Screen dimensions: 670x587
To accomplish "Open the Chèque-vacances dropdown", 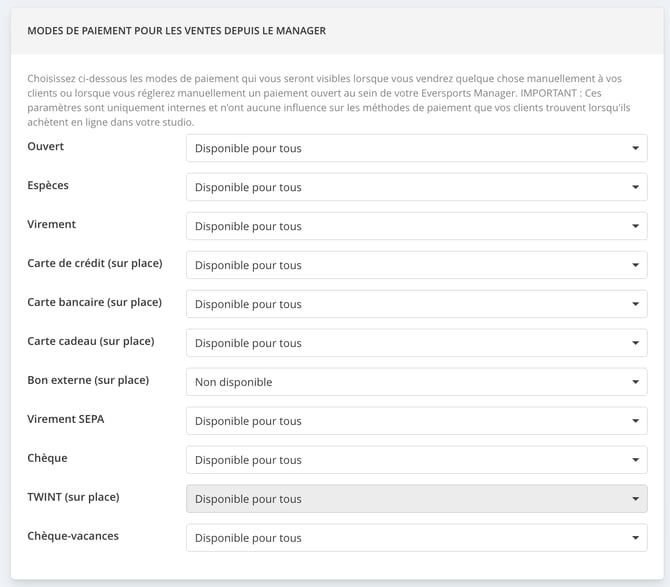I will 417,537.
